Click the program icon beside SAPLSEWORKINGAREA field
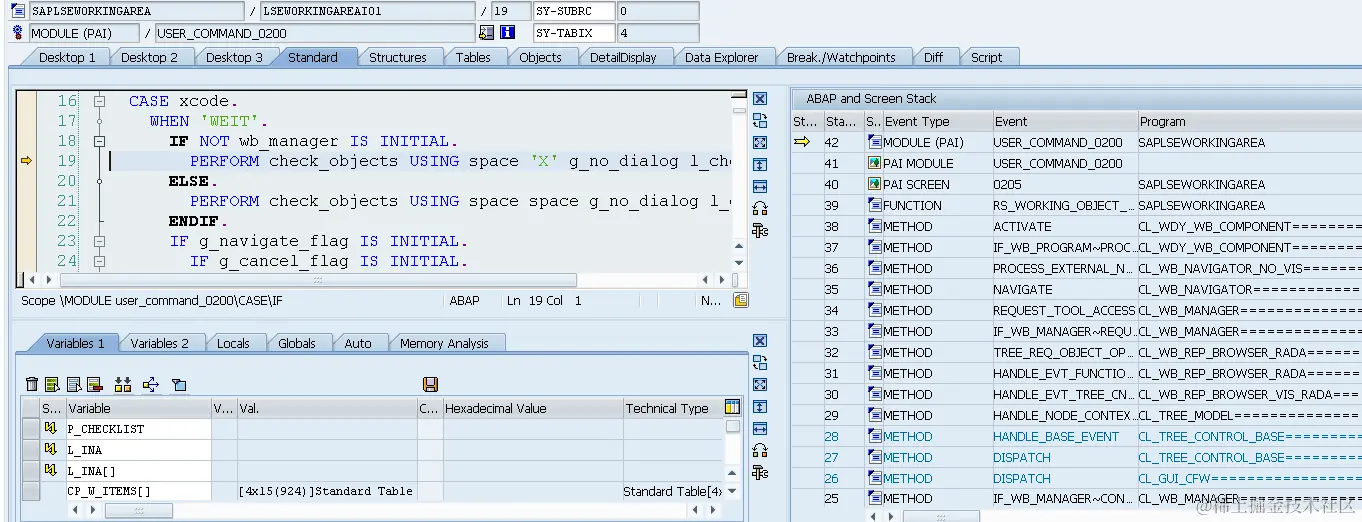 [x=18, y=11]
